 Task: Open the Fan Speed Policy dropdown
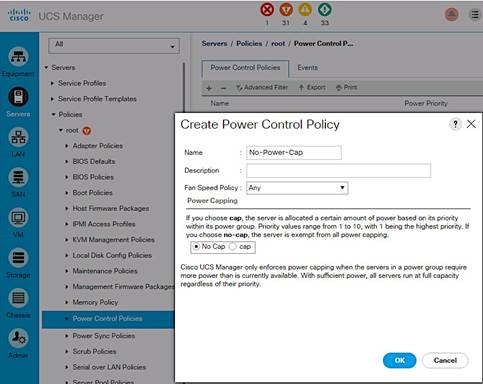tap(297, 188)
